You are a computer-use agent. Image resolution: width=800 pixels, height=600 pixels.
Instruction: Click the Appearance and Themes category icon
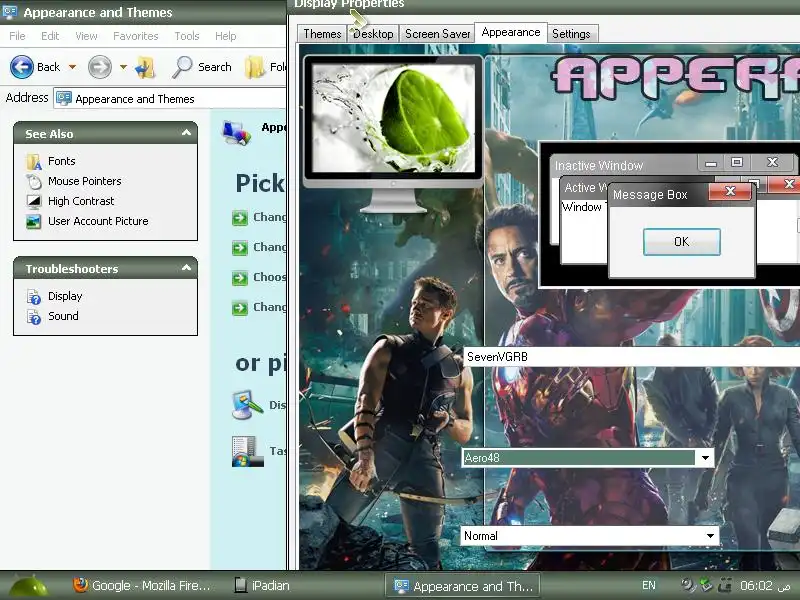(237, 133)
